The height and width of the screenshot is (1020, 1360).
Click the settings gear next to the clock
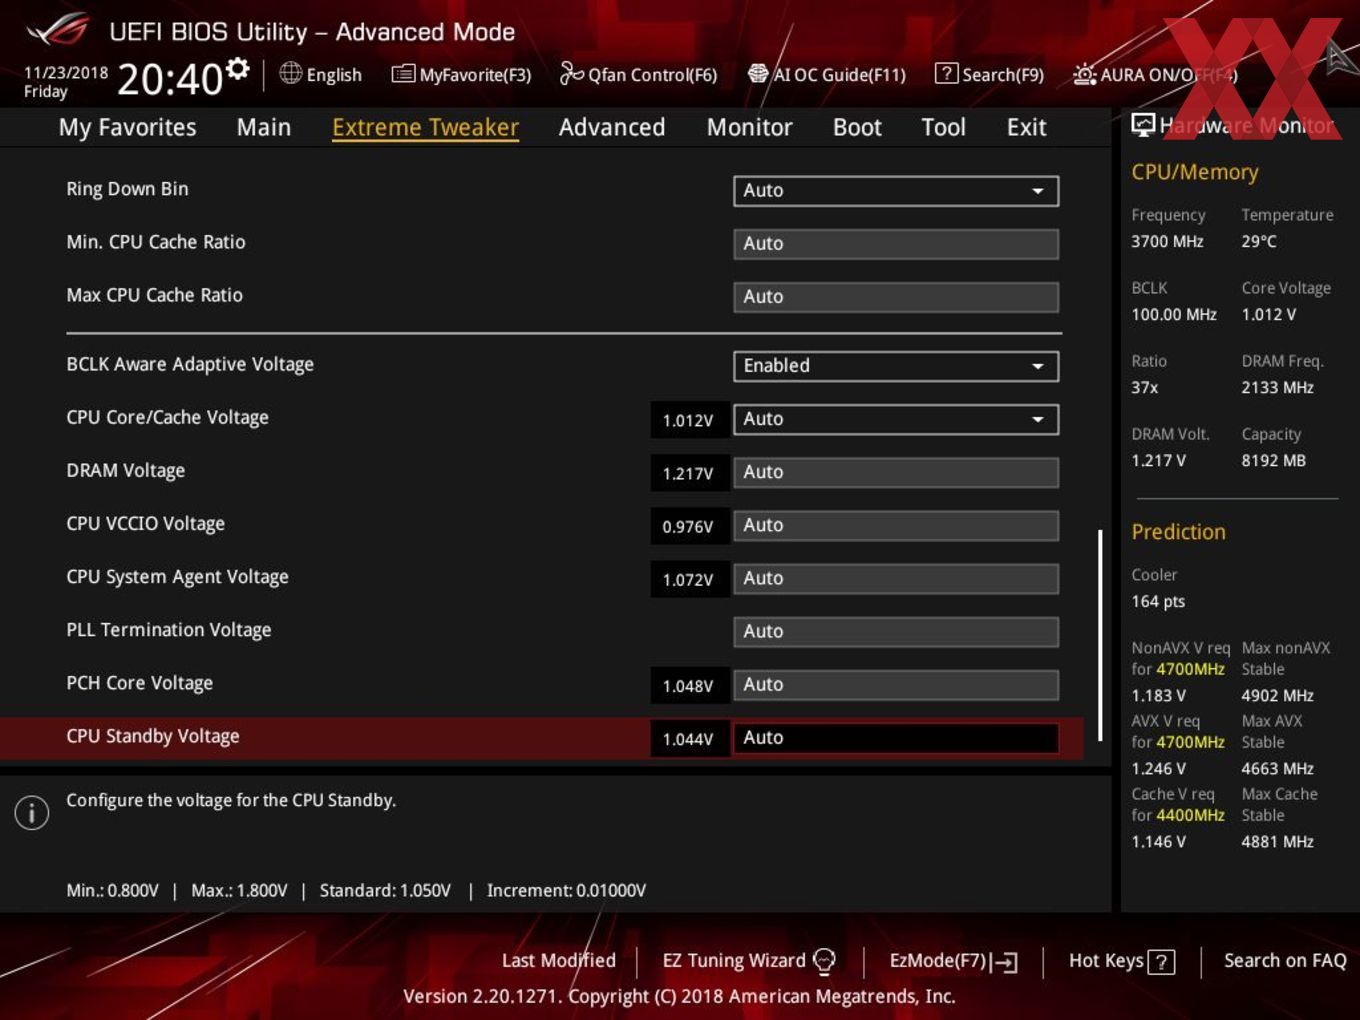tap(237, 68)
